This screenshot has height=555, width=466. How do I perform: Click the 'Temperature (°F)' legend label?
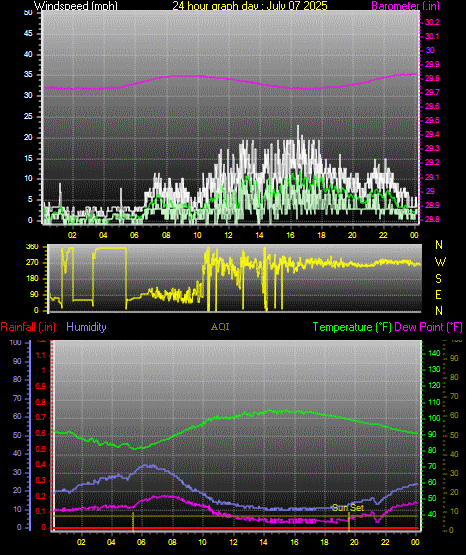tap(352, 327)
